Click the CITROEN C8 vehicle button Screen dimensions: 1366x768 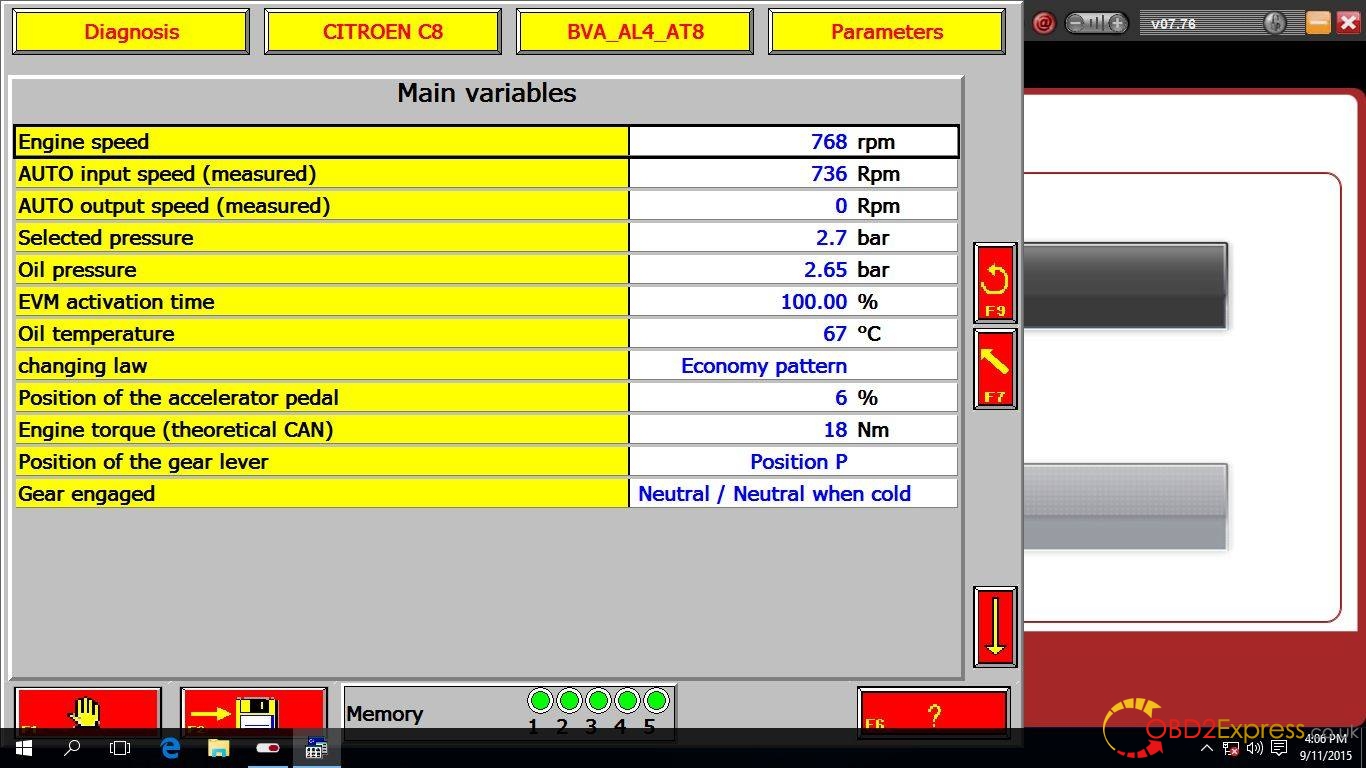point(383,32)
